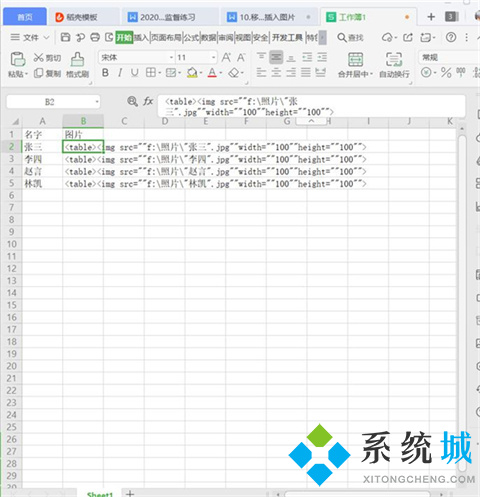Click the Paste (粘贴) clipboard icon
The width and height of the screenshot is (480, 497).
click(x=18, y=59)
